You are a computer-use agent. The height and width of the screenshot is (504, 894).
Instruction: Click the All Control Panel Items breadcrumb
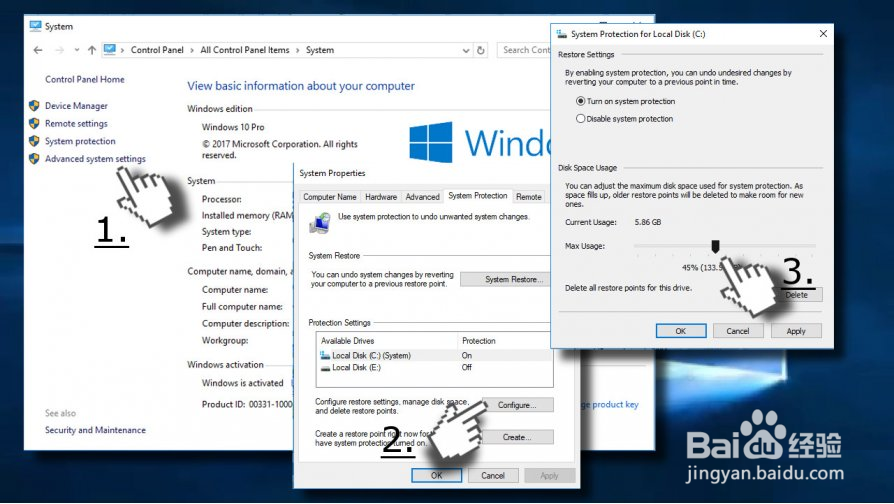[x=245, y=50]
